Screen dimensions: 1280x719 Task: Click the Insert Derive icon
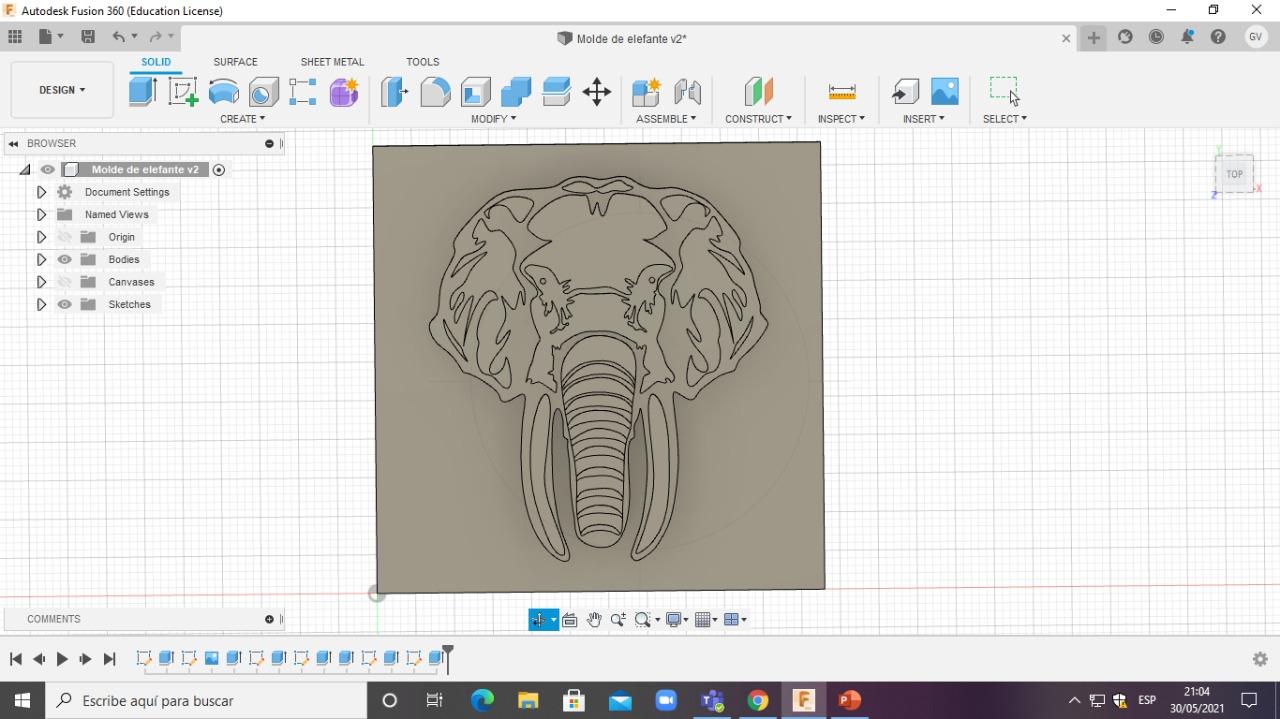pyautogui.click(x=905, y=91)
